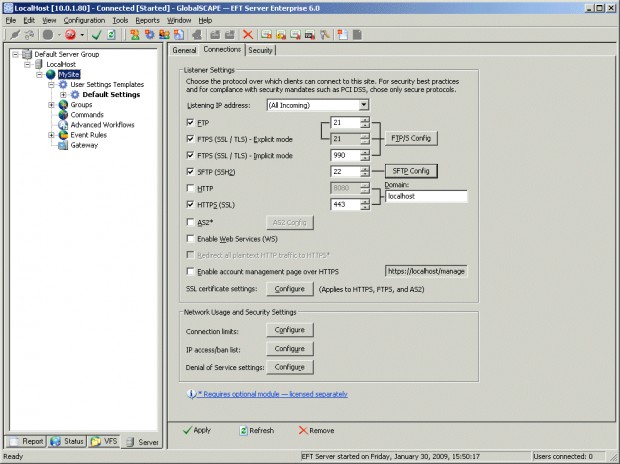Screen dimensions: 620x464
Task: Expand the Groups tree node
Action: point(51,105)
